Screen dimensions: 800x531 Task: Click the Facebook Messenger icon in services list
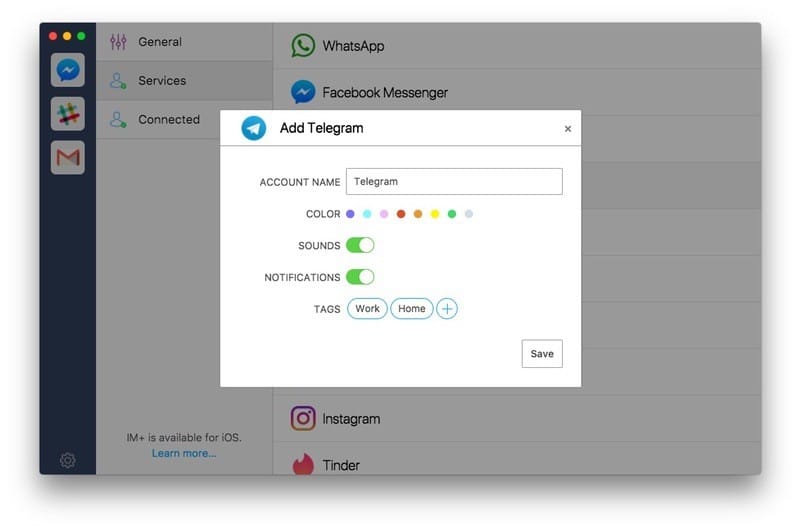click(x=303, y=92)
